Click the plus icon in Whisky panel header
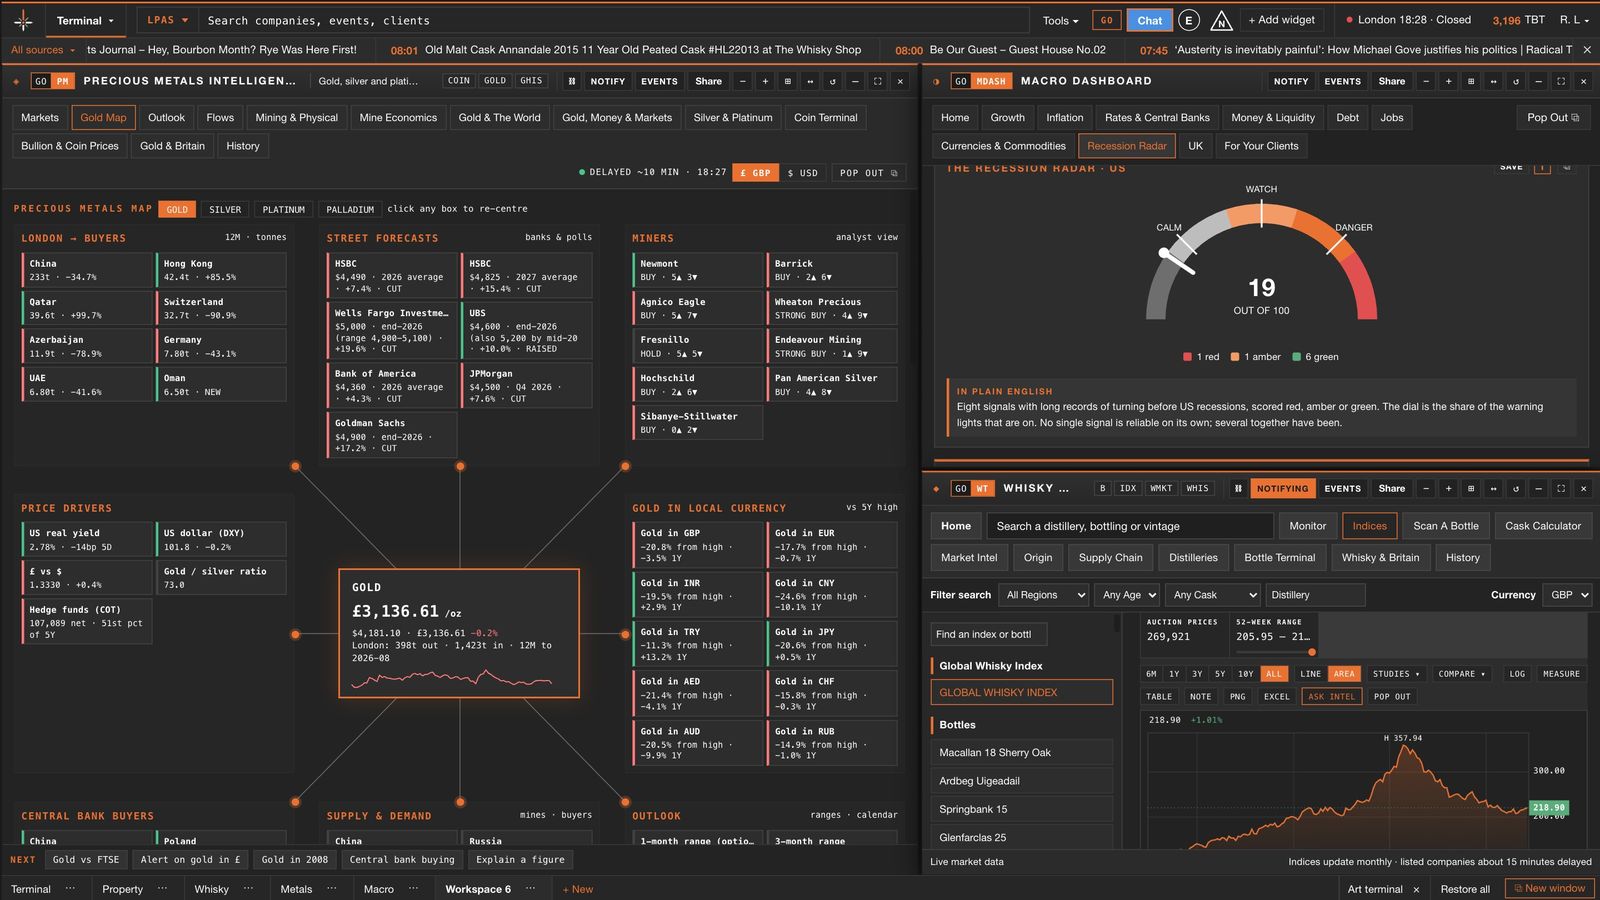Image resolution: width=1600 pixels, height=900 pixels. 1448,488
